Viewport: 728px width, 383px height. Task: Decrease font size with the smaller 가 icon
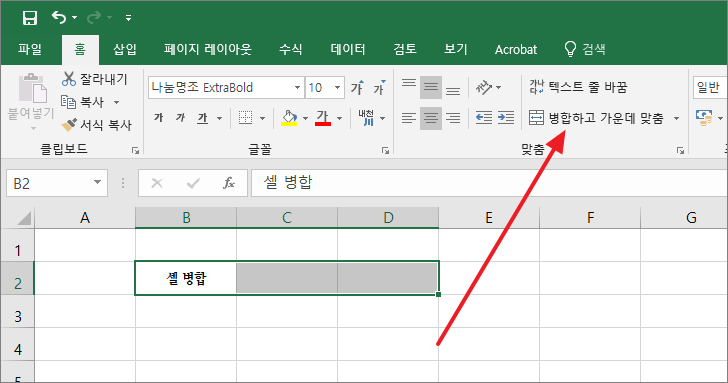pos(379,87)
